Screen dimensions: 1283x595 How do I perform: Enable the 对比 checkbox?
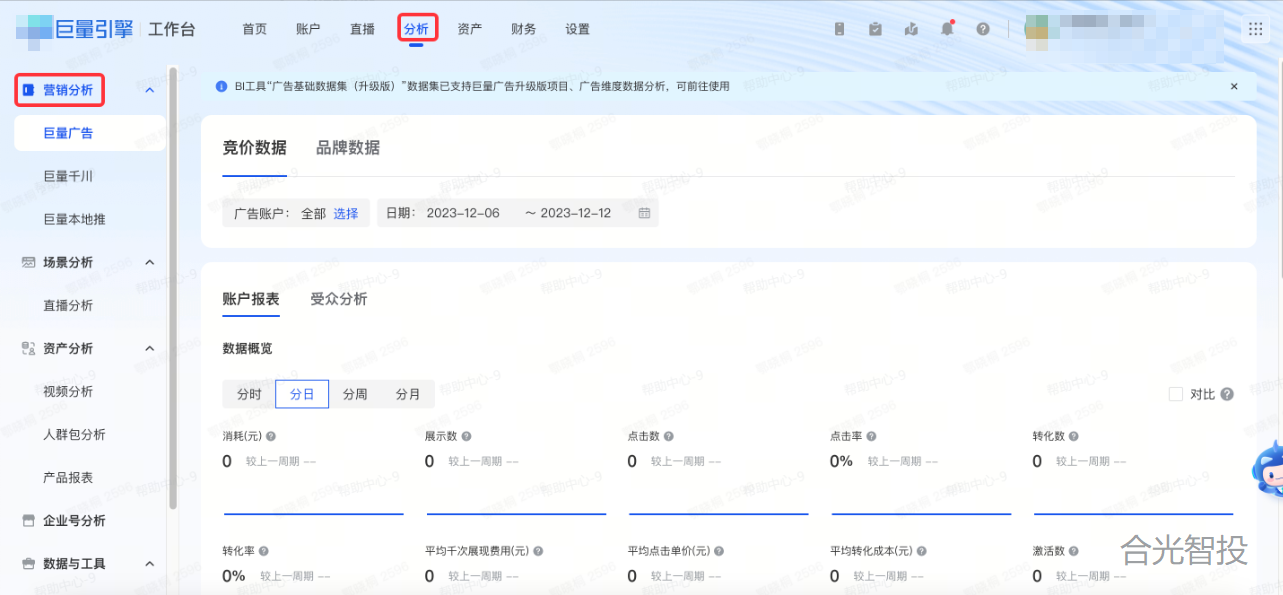[x=1176, y=395]
